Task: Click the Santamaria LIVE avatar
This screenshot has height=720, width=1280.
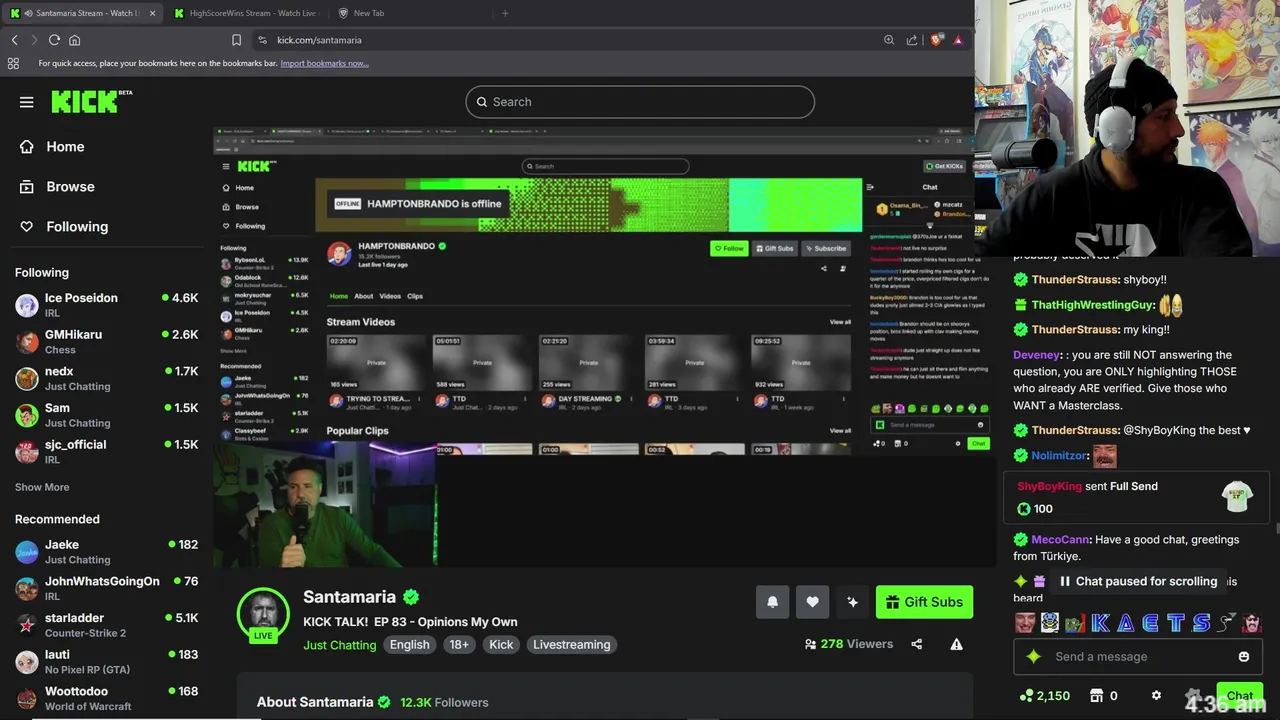Action: point(263,613)
